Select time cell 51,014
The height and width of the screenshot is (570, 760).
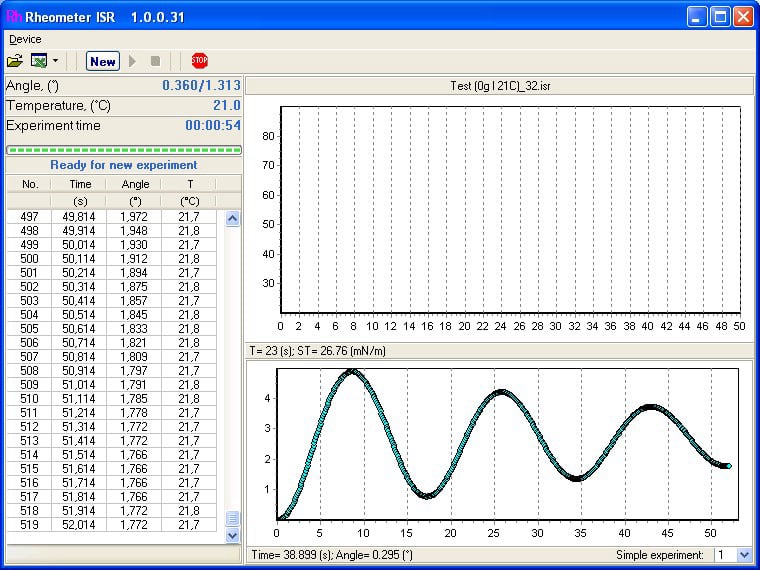click(79, 385)
